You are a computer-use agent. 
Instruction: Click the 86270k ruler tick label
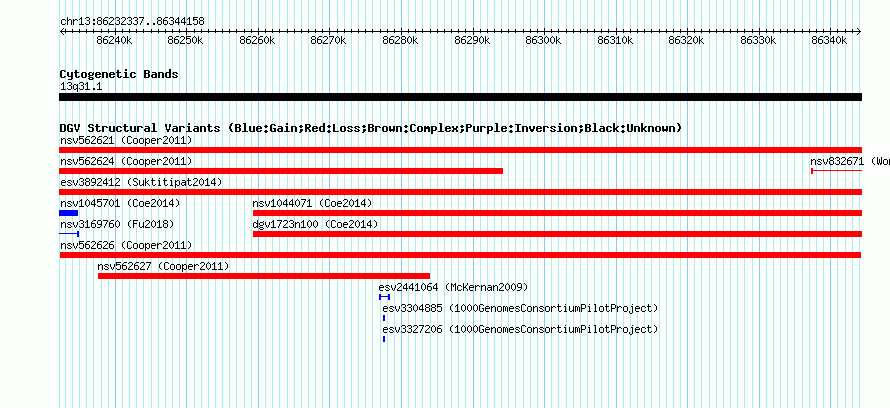pyautogui.click(x=329, y=40)
